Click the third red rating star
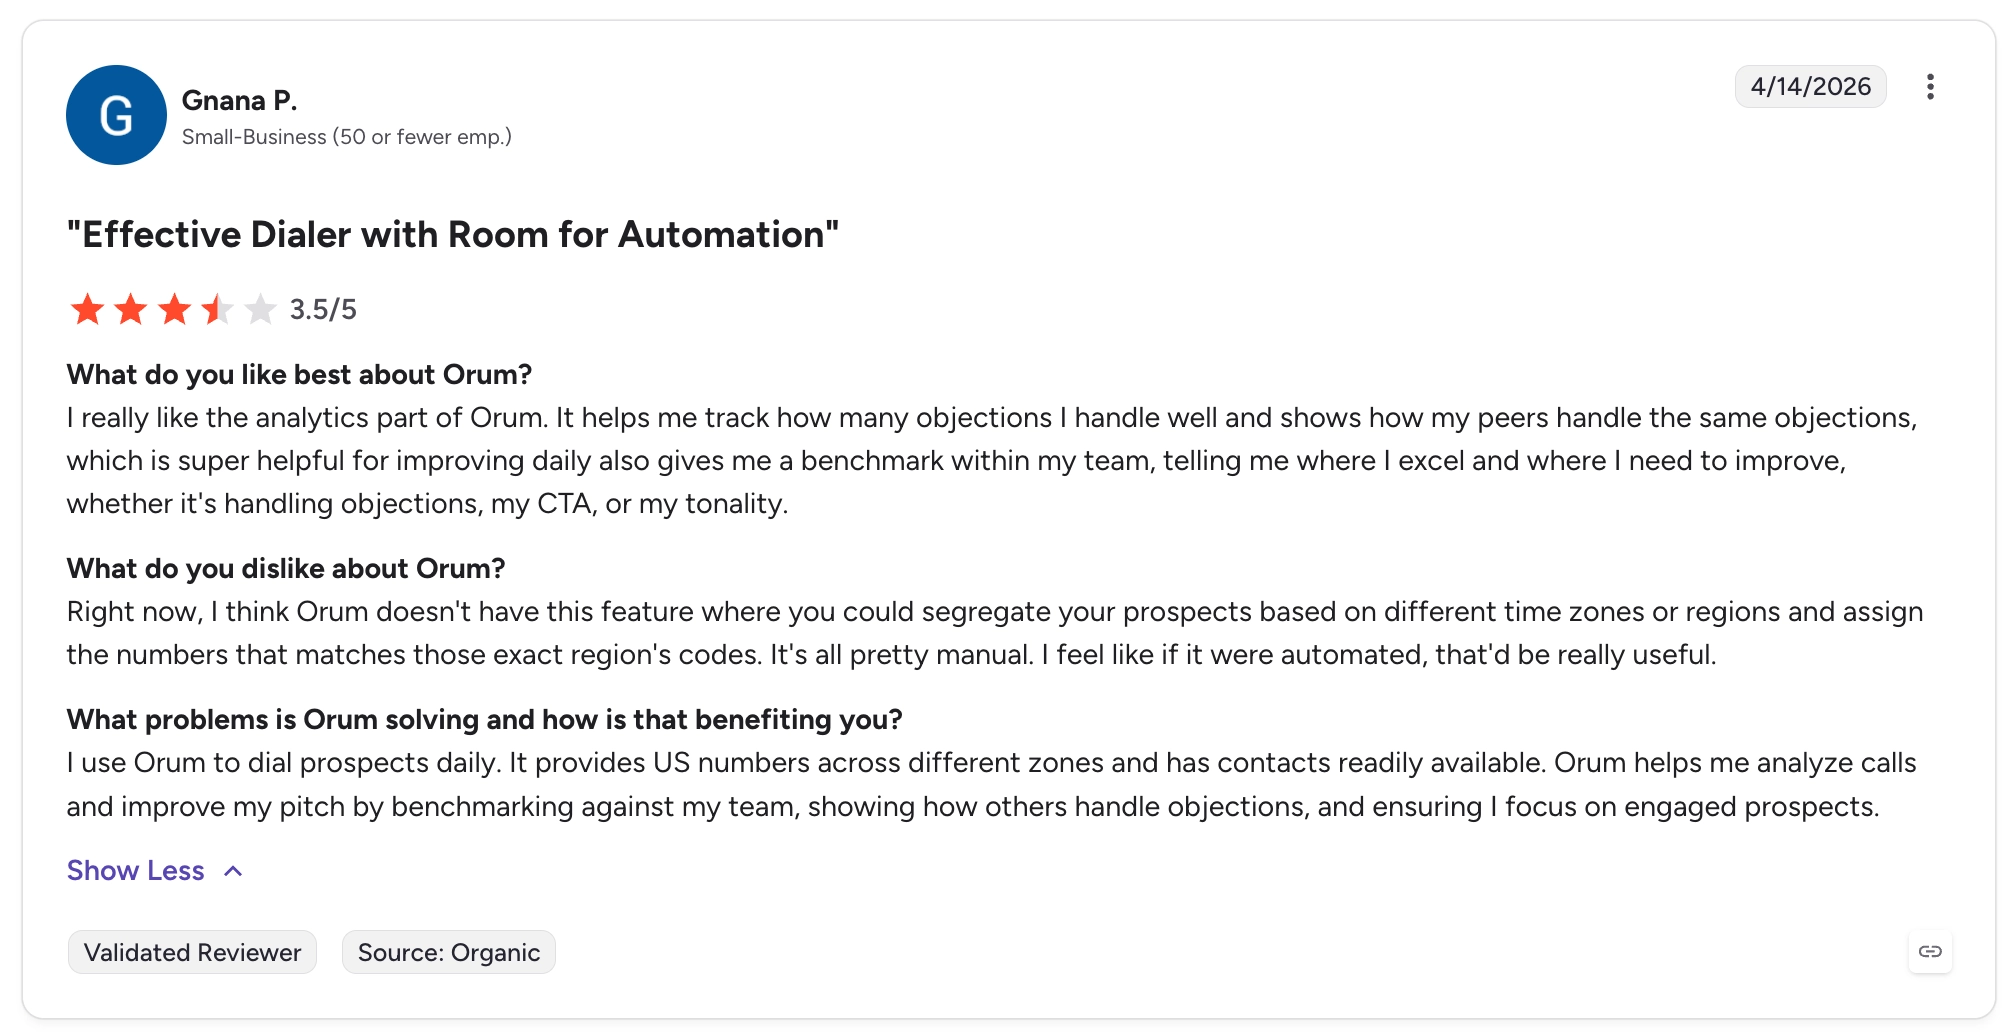 pos(174,309)
